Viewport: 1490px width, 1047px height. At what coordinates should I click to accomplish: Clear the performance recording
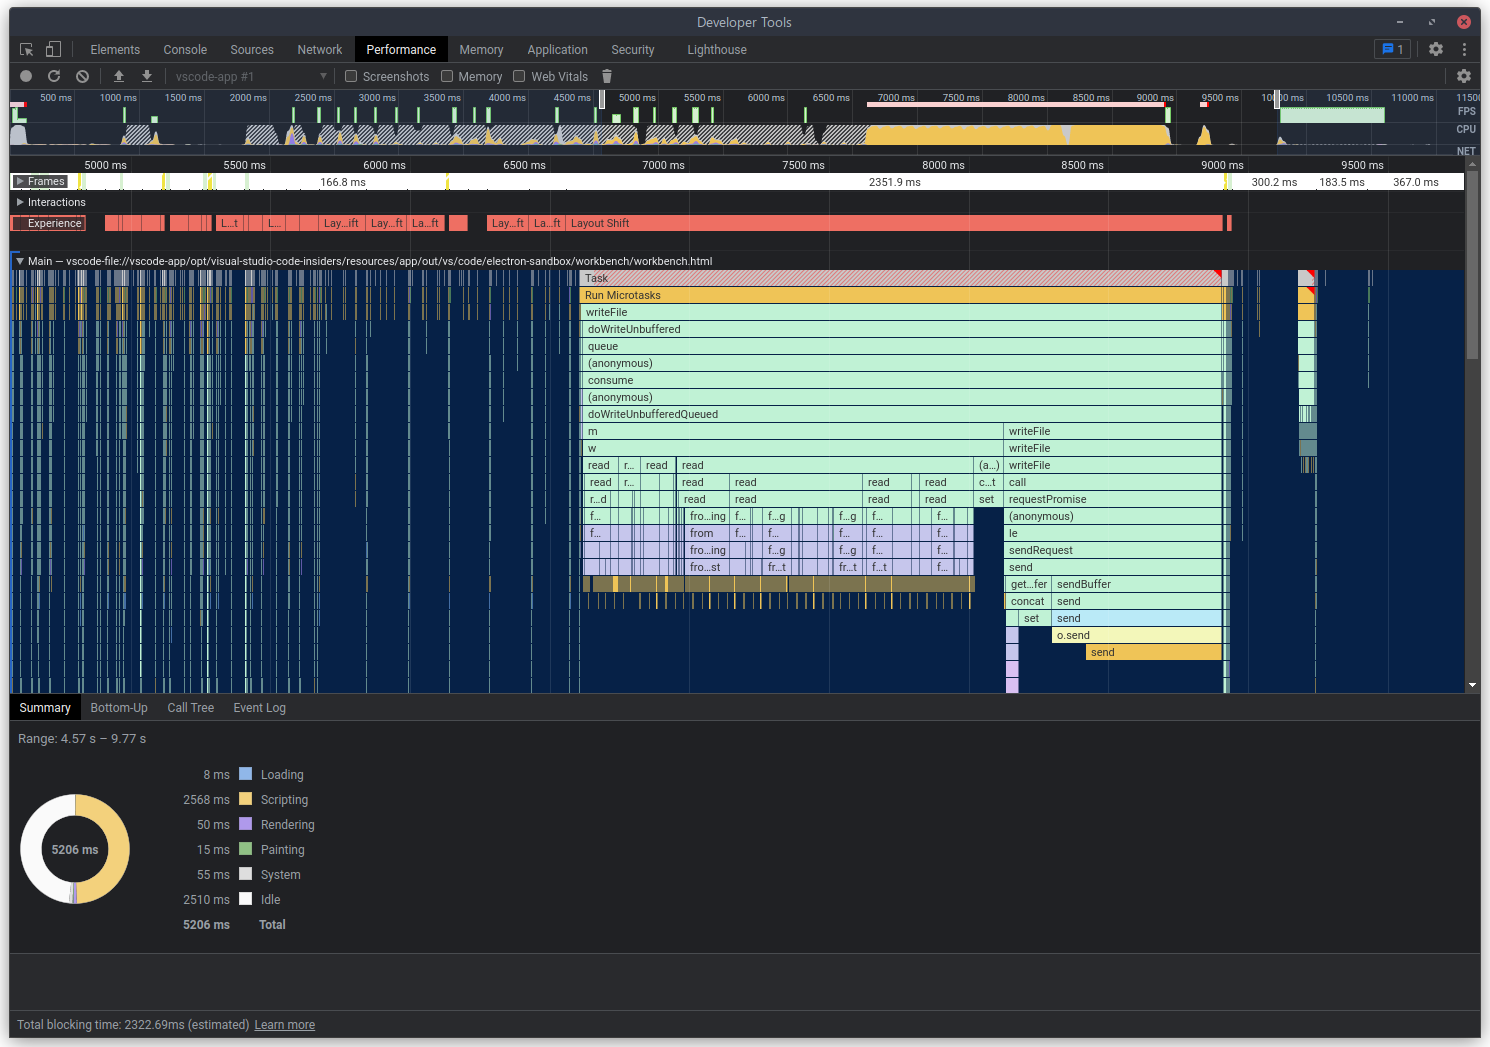(83, 76)
